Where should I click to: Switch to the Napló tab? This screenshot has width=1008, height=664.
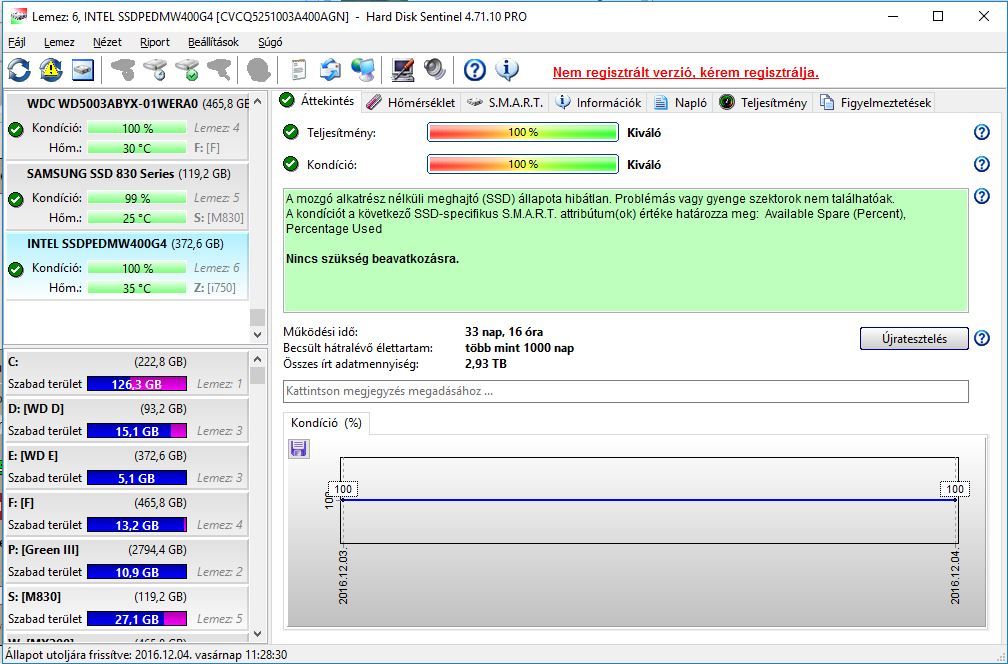[x=681, y=103]
